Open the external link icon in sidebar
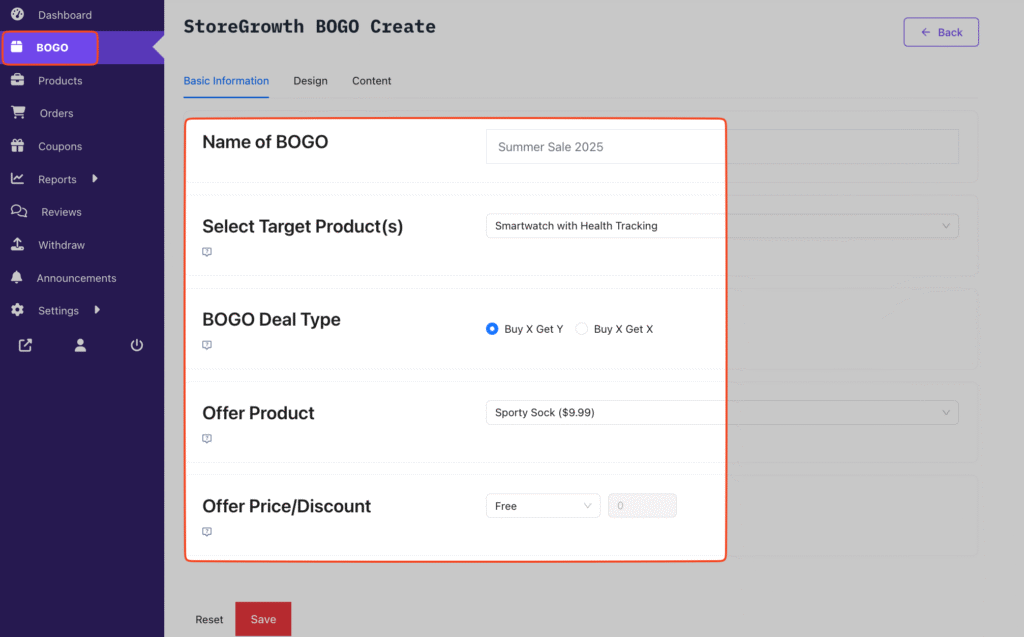 click(x=25, y=346)
